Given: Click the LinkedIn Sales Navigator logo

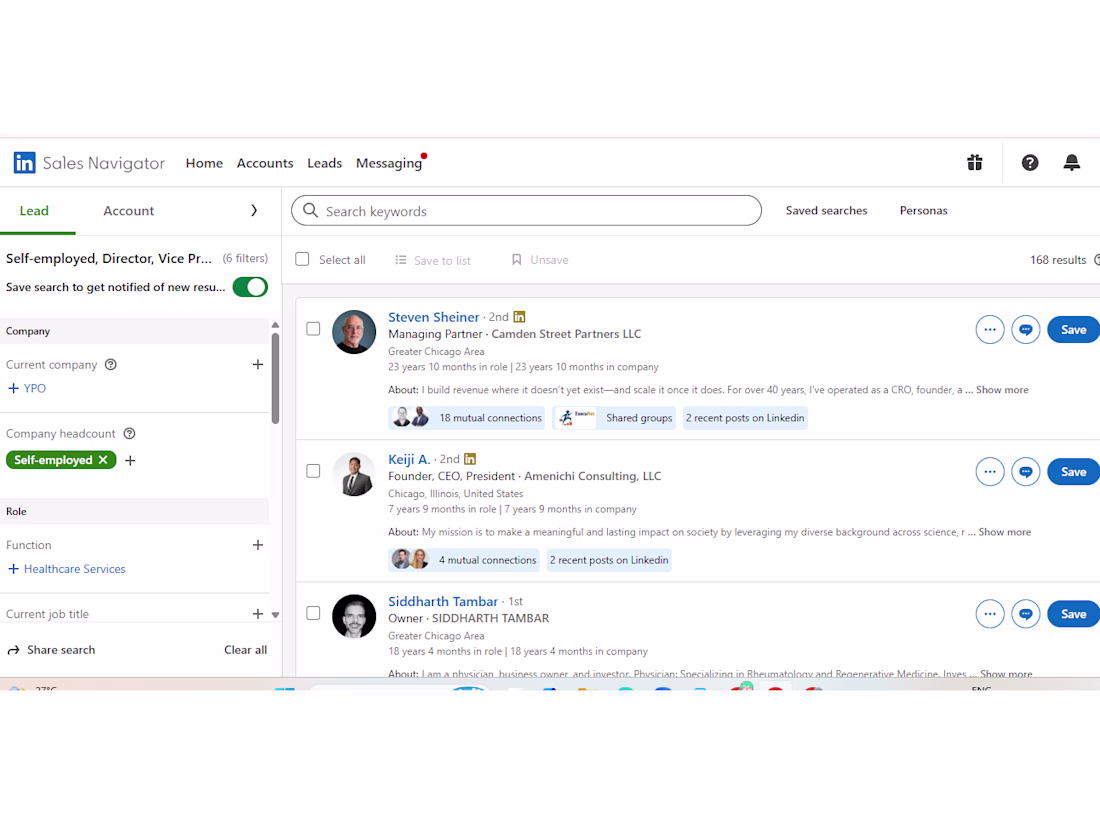Looking at the screenshot, I should [88, 163].
